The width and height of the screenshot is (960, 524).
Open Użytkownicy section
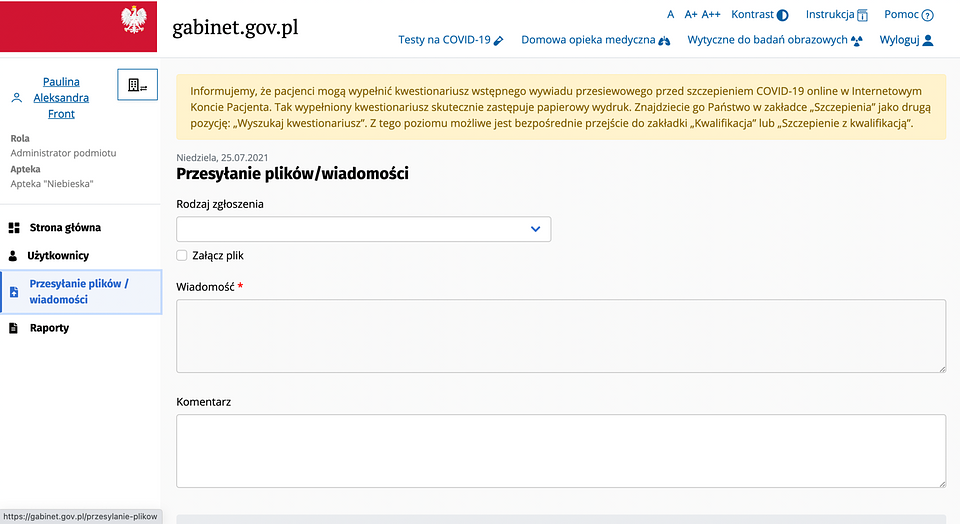[x=58, y=256]
